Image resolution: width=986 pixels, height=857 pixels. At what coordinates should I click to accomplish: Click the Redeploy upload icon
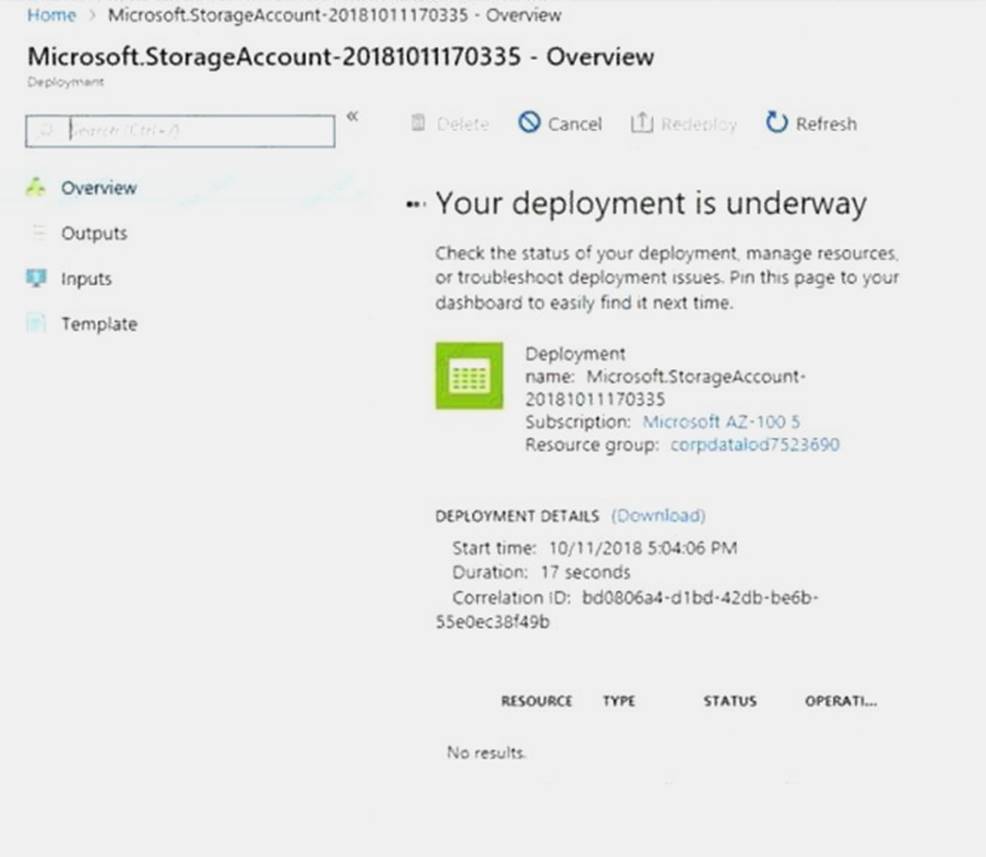[641, 123]
